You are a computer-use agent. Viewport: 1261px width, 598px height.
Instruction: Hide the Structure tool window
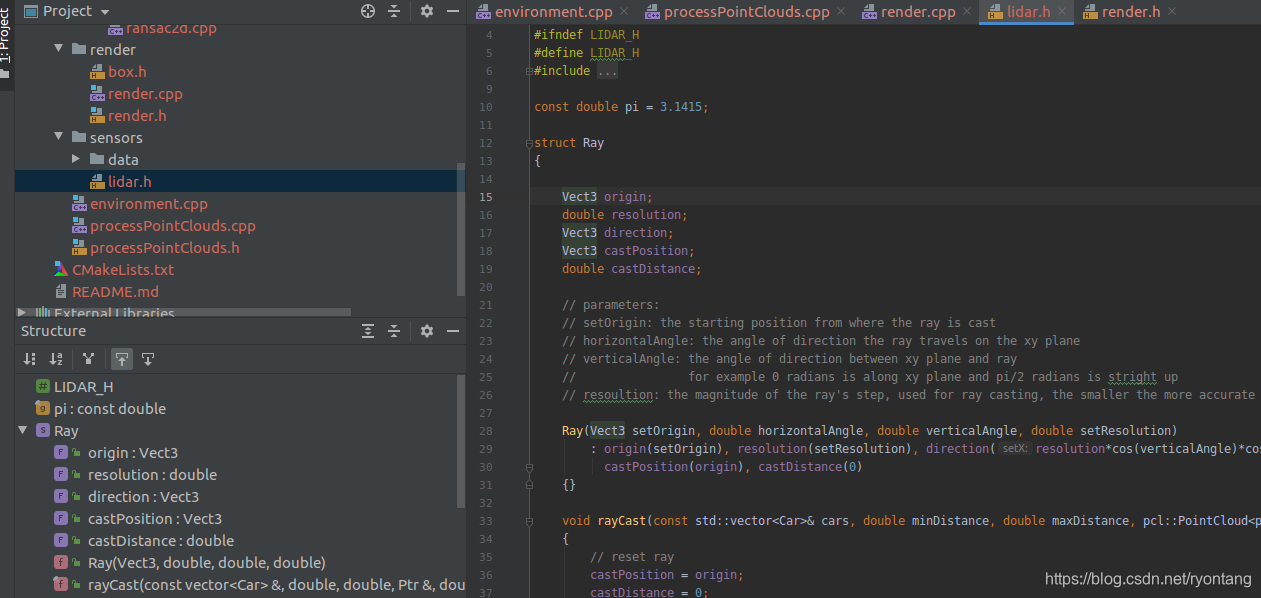tap(453, 331)
